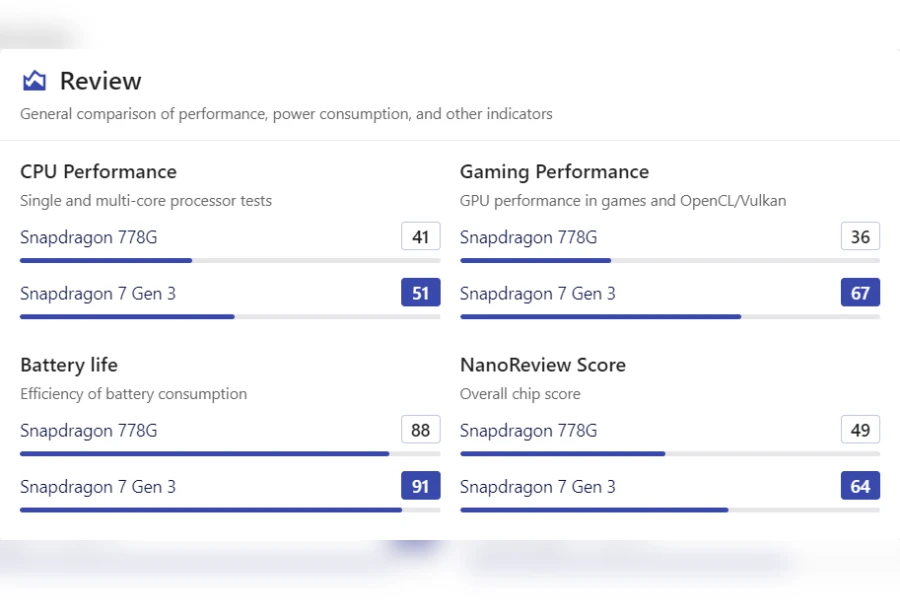Click the NanoReview Score heading
Screen dimensions: 900x600
coord(542,365)
